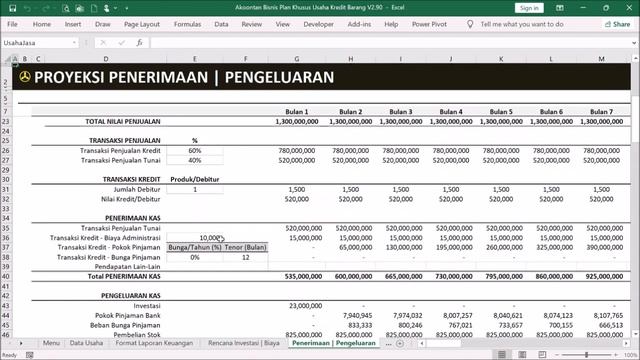This screenshot has width=640, height=360.
Task: Expand the formula bar with the chevron
Action: pyautogui.click(x=634, y=42)
